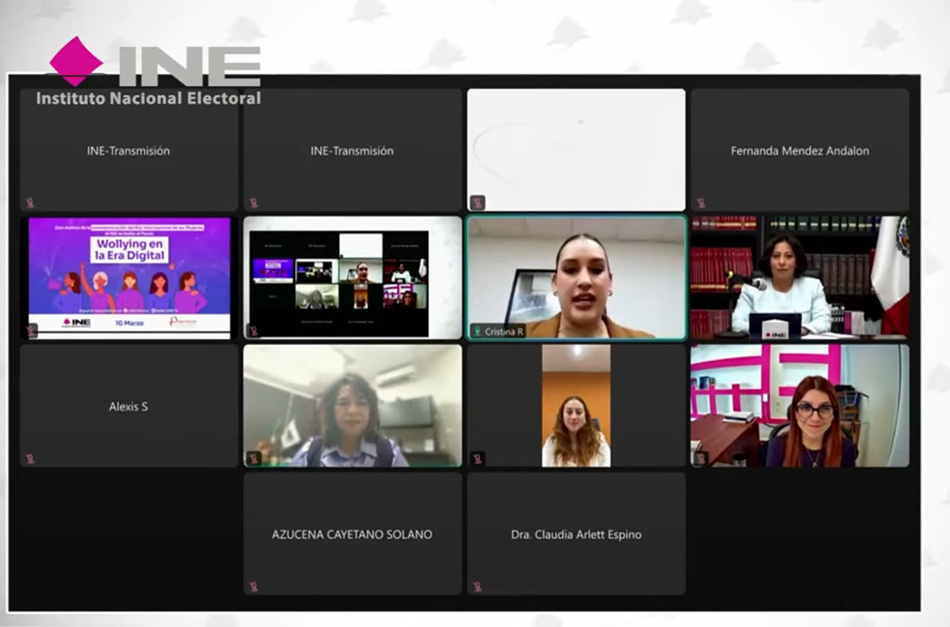The height and width of the screenshot is (627, 950).
Task: Click muted mic icon on blank white video tile
Action: coord(477,203)
